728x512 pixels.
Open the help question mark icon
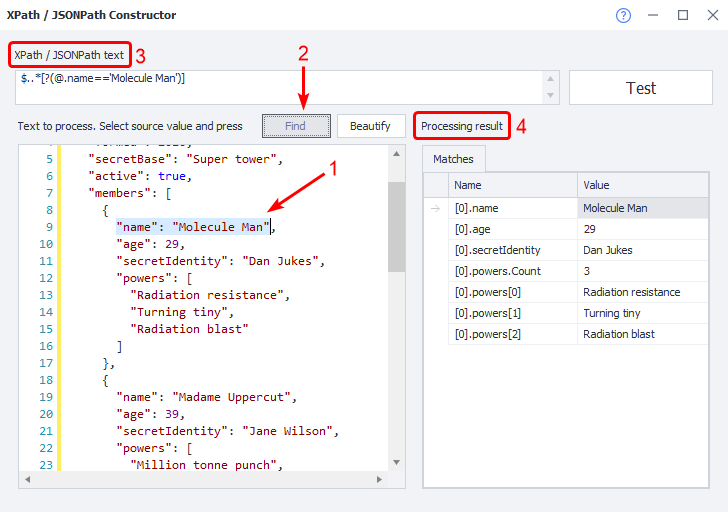623,15
